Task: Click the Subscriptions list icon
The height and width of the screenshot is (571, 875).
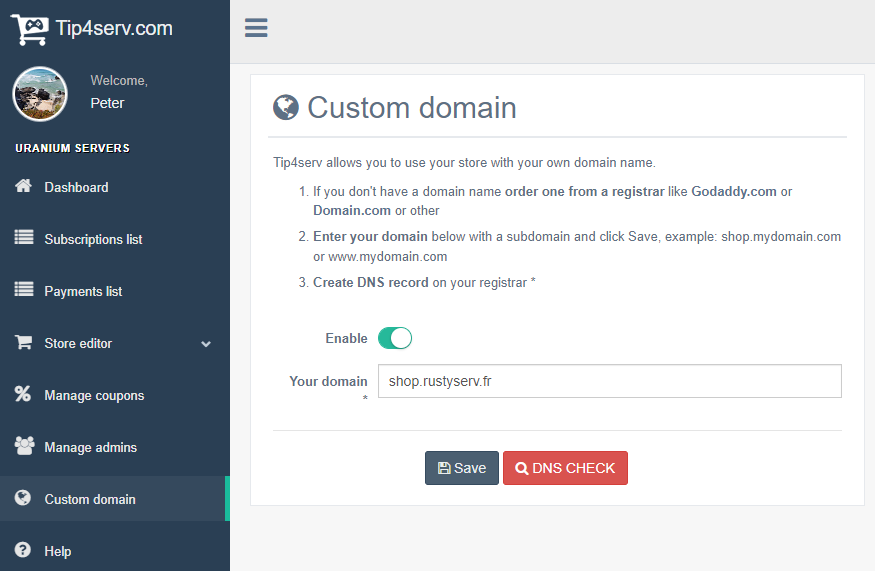Action: [x=23, y=239]
